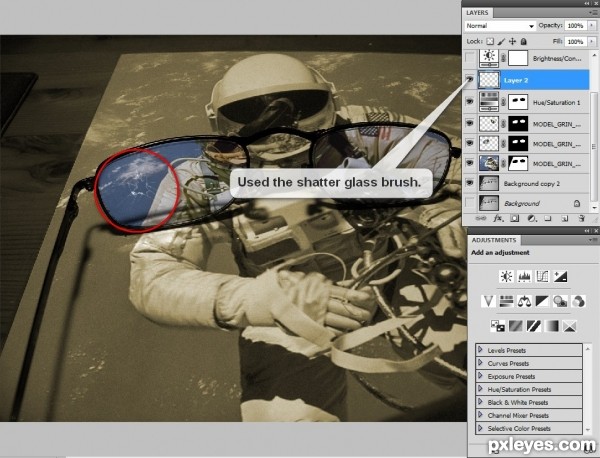Viewport: 600px width, 458px height.
Task: Add a Brightness/Contrast adjustment from Adjustments panel
Action: click(506, 276)
